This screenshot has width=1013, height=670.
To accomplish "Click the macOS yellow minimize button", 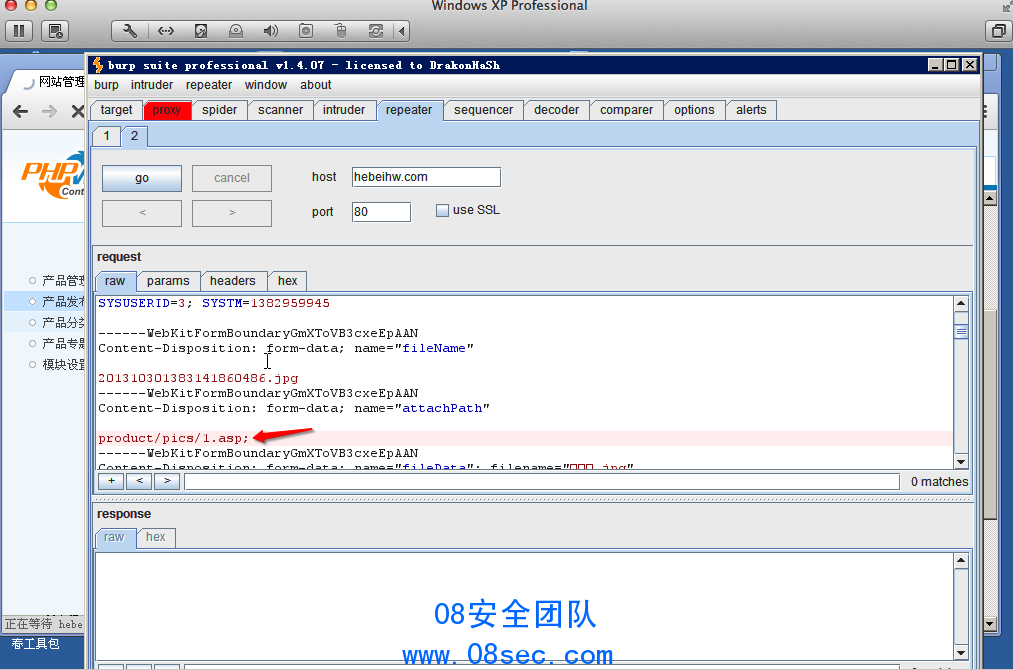I will coord(30,5).
